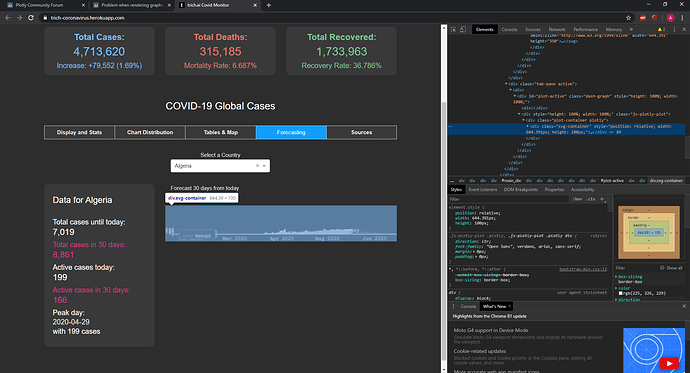Collapse the tab-pane active div node
This screenshot has width=690, height=373.
tap(506, 84)
